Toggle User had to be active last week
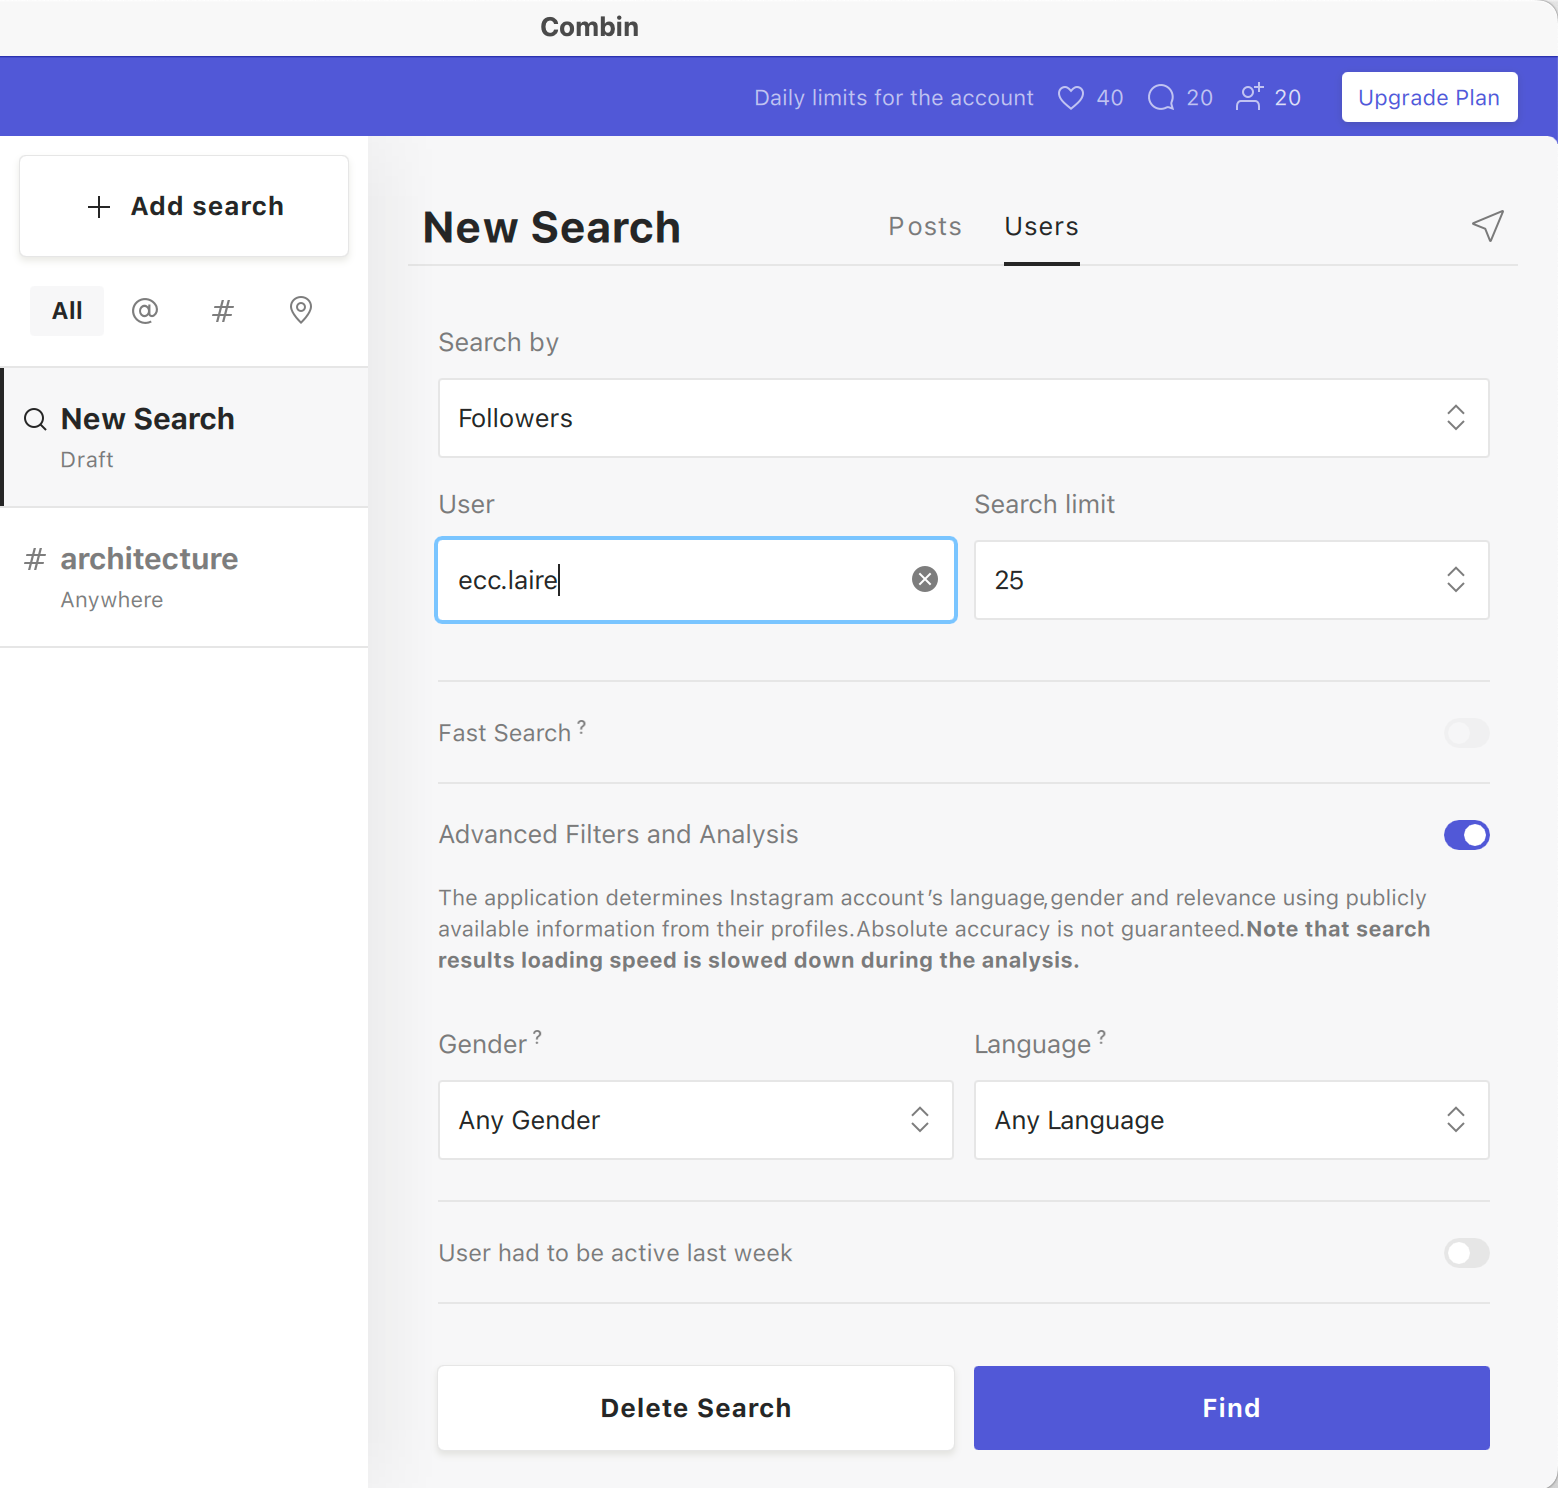 1466,1253
